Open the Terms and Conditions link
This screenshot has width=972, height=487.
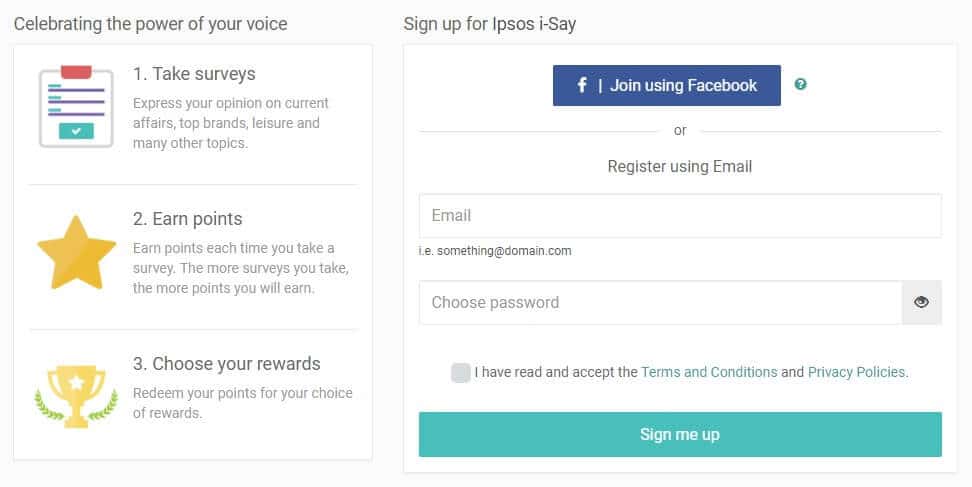[x=709, y=372]
